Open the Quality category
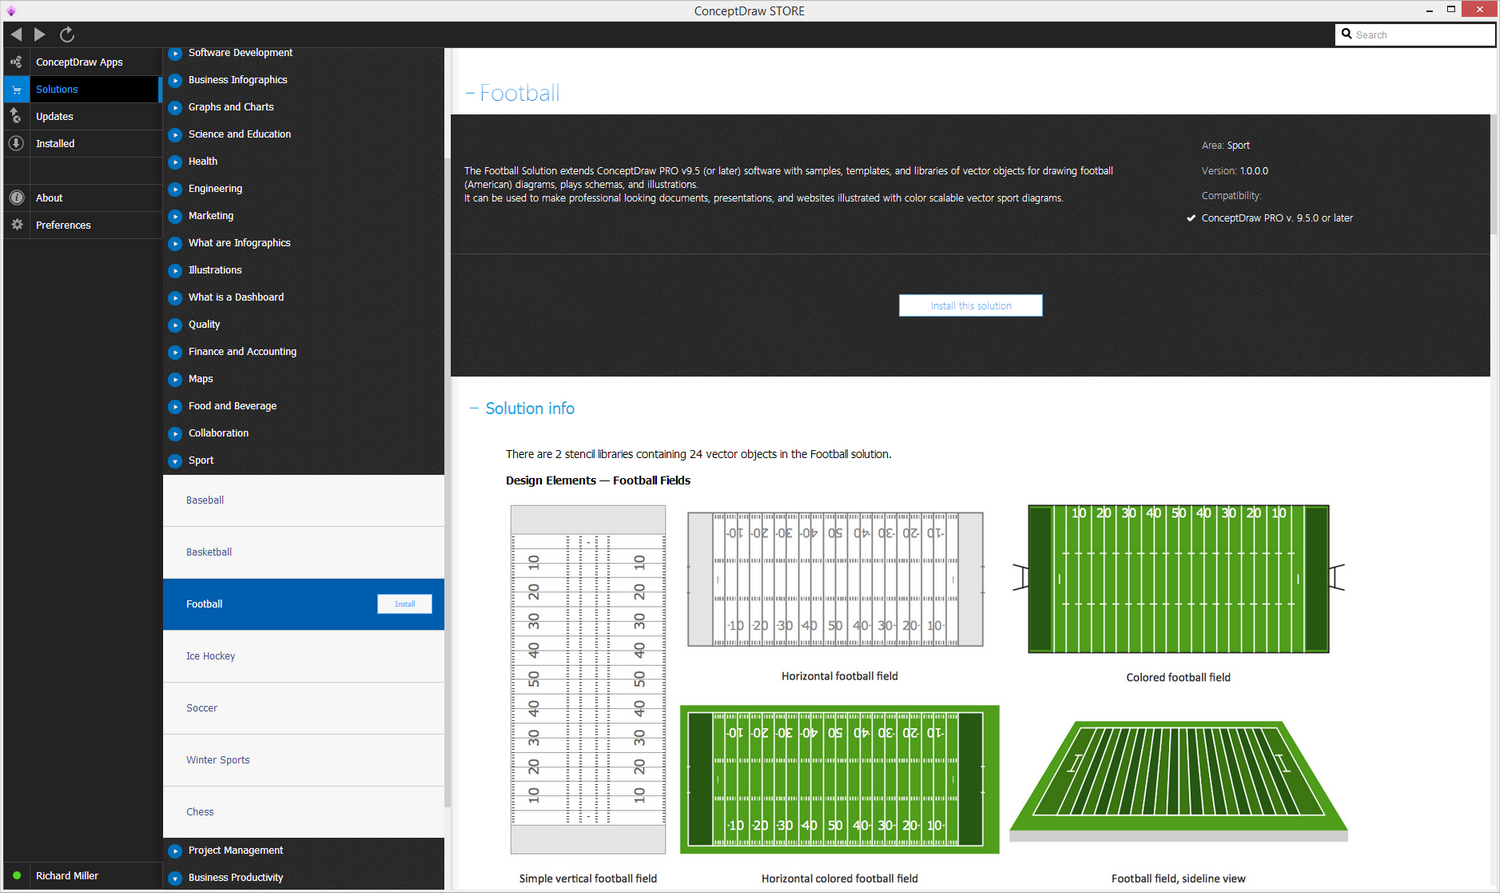This screenshot has height=893, width=1500. click(x=204, y=324)
